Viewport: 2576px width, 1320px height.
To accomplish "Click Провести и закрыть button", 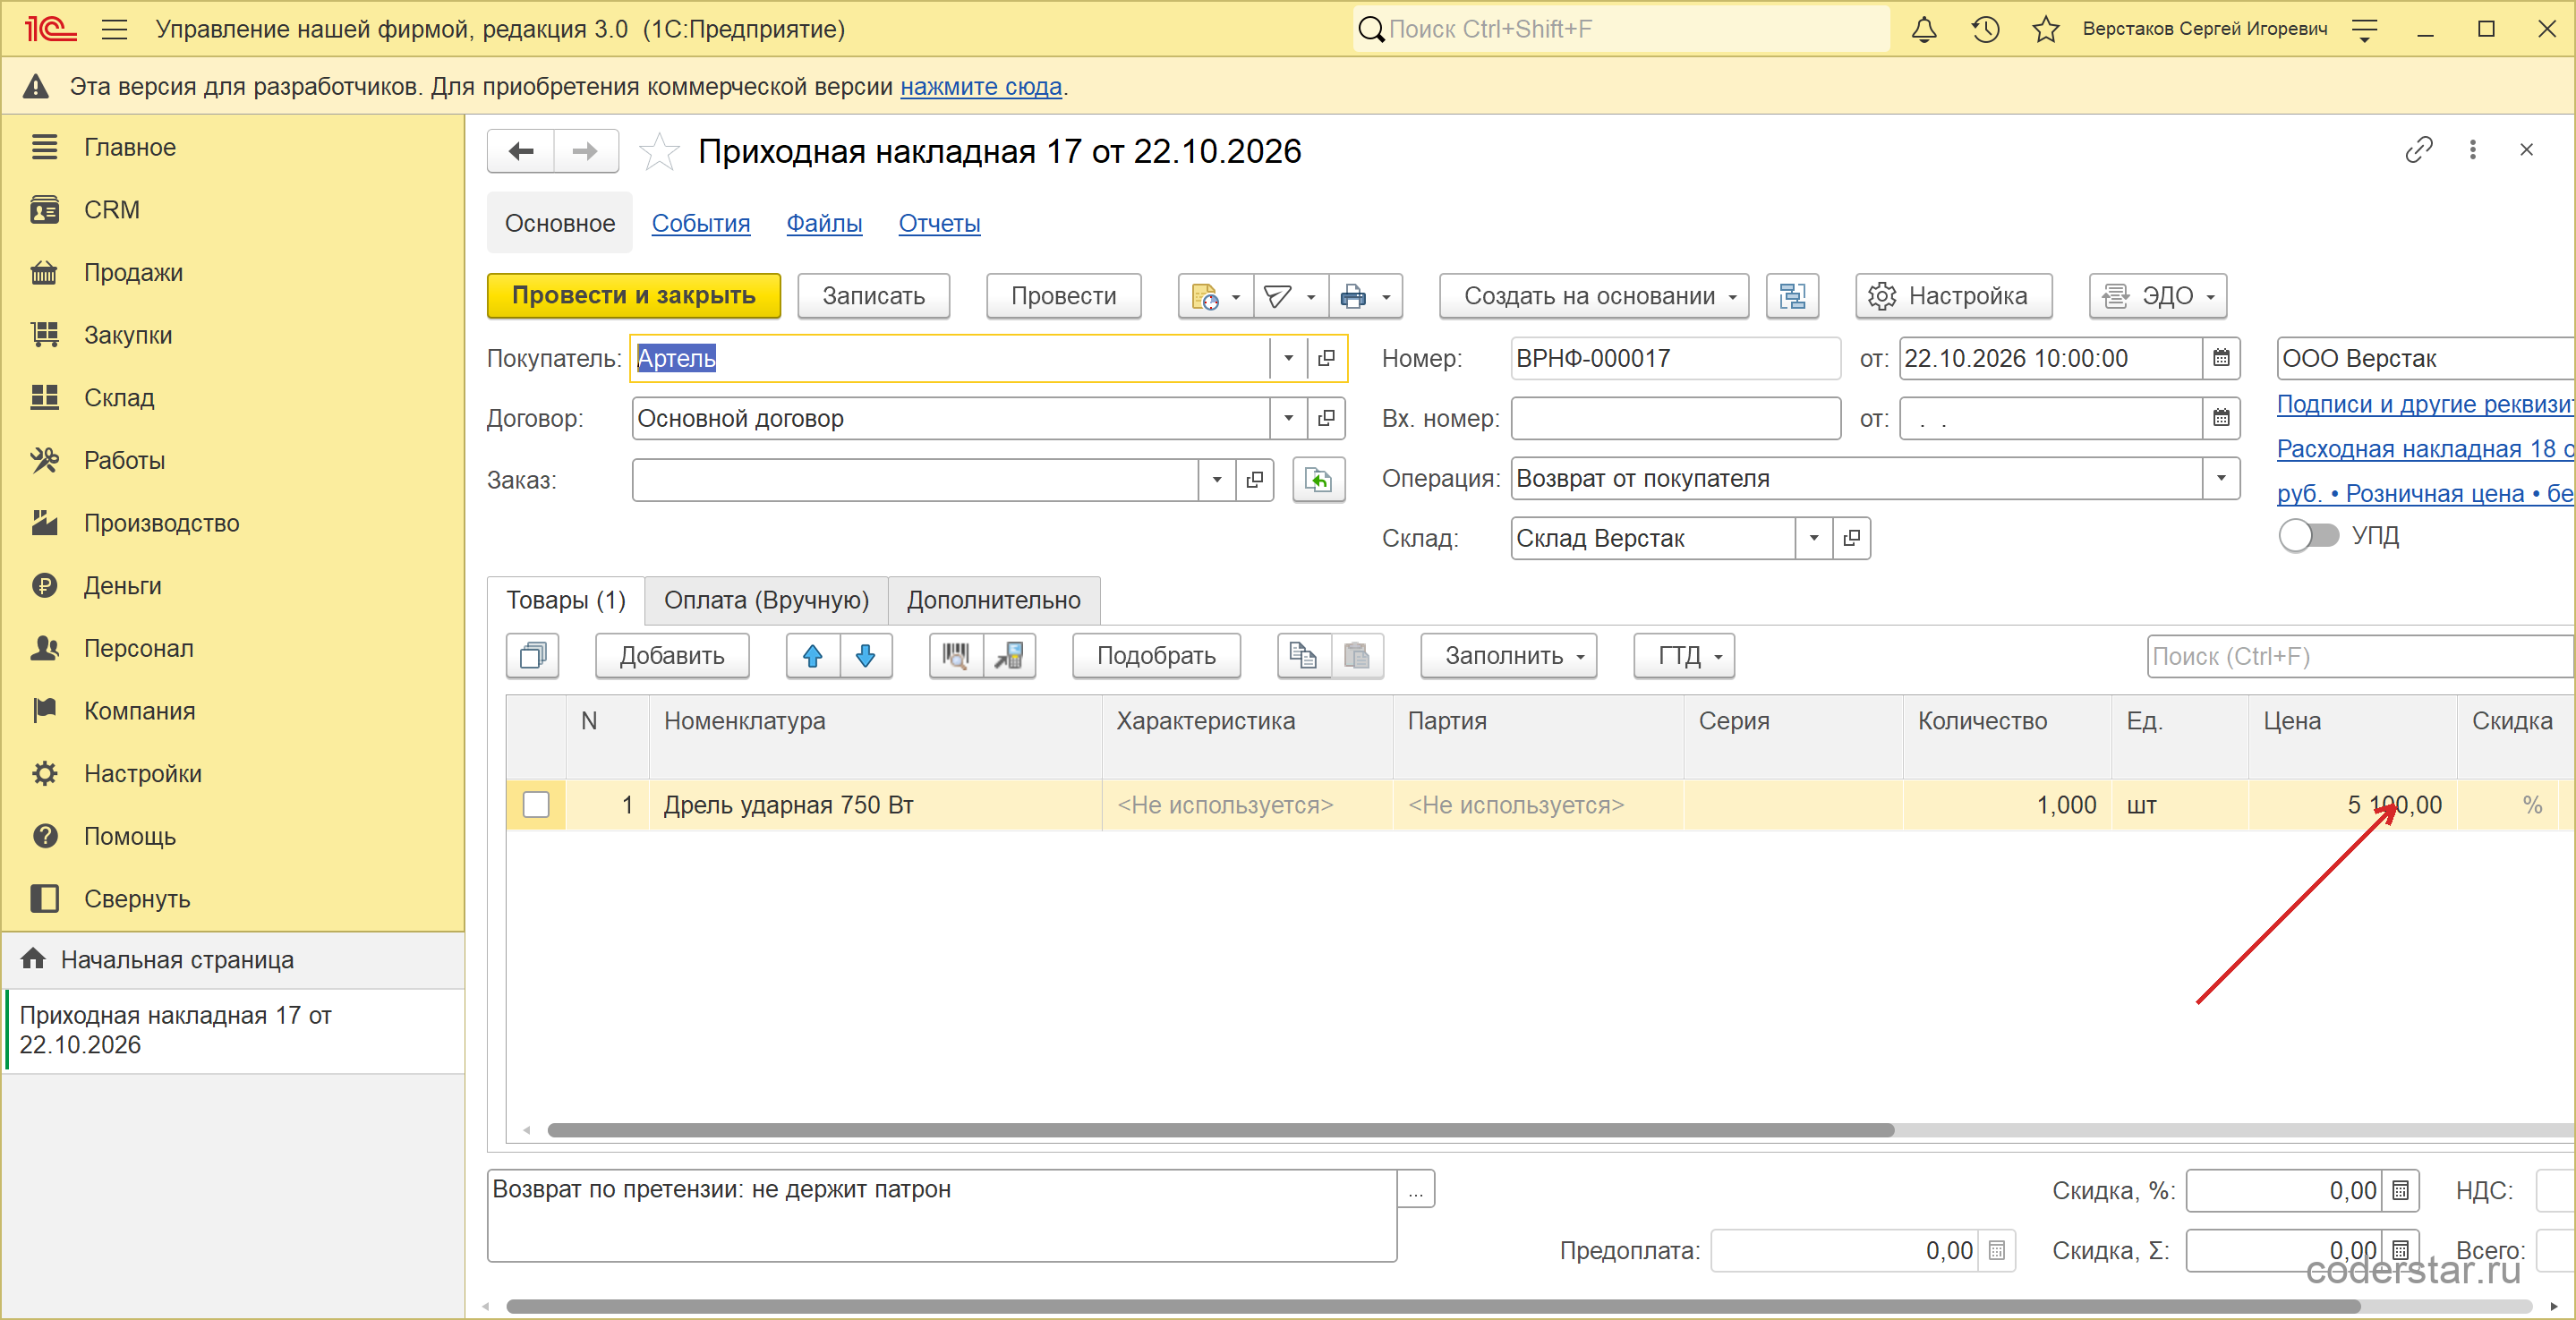I will pyautogui.click(x=634, y=296).
